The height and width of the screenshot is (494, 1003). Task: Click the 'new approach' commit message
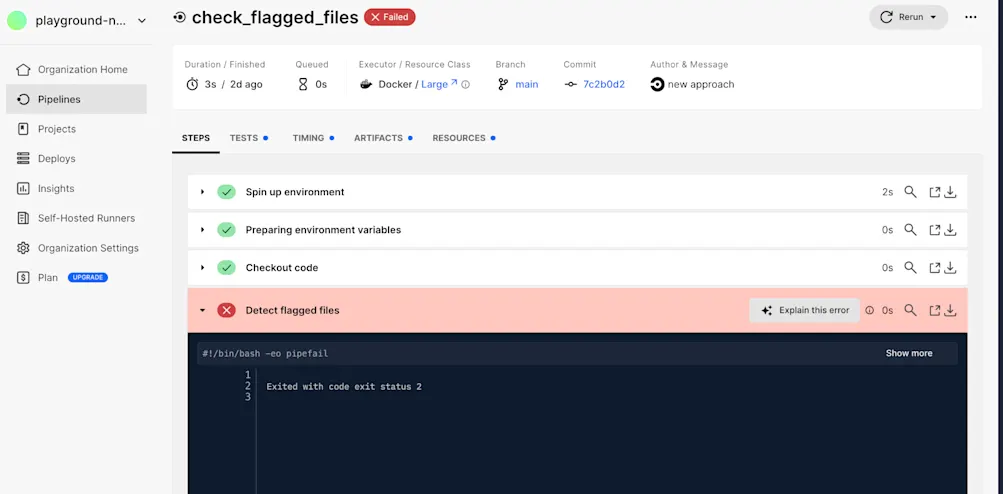click(701, 84)
